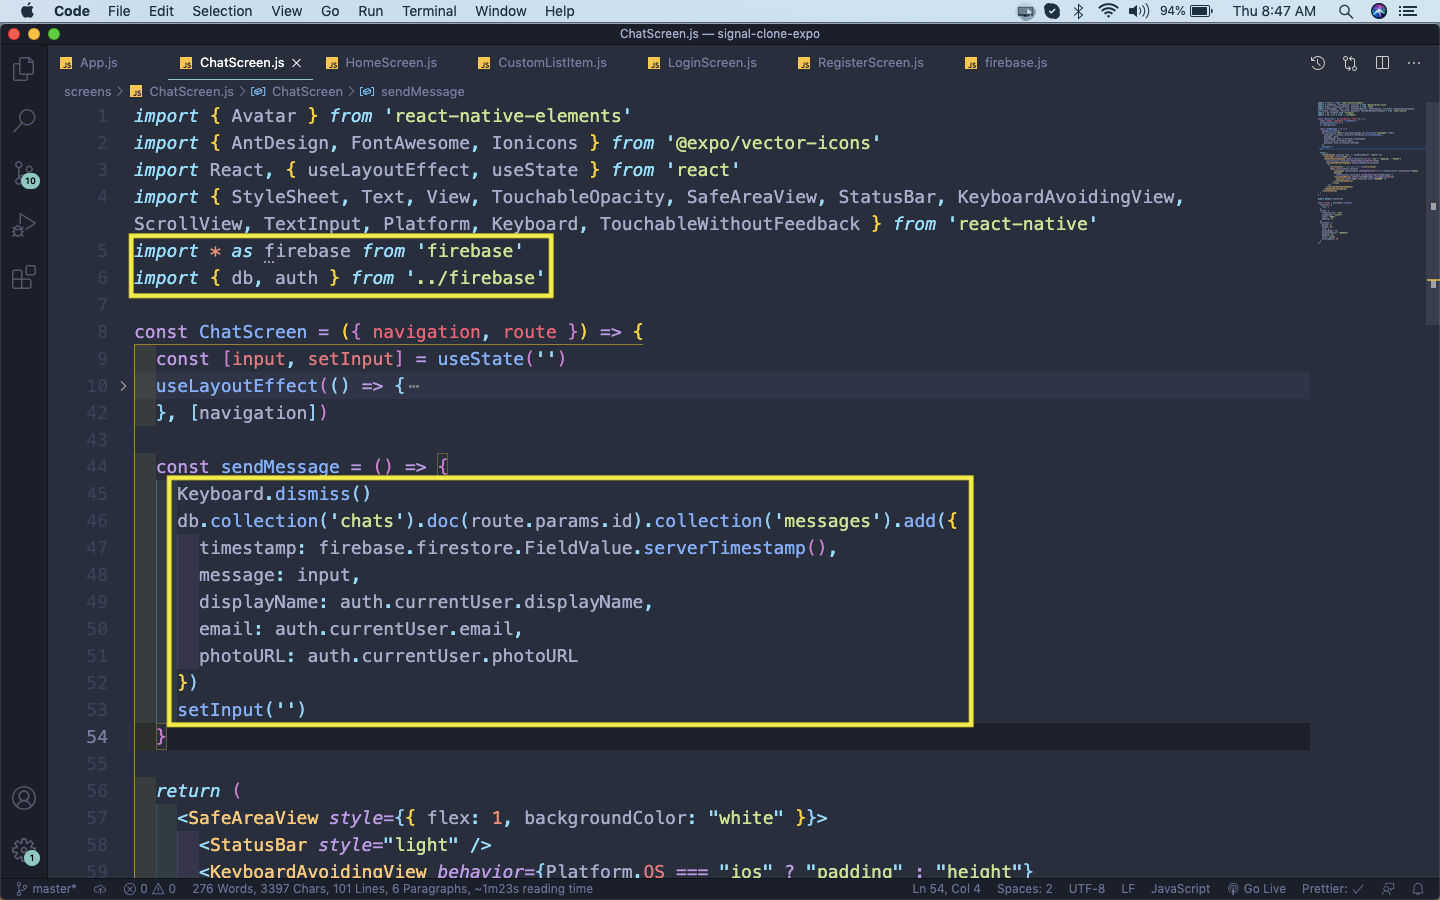
Task: Click the screens breadcrumb segment
Action: (x=88, y=92)
